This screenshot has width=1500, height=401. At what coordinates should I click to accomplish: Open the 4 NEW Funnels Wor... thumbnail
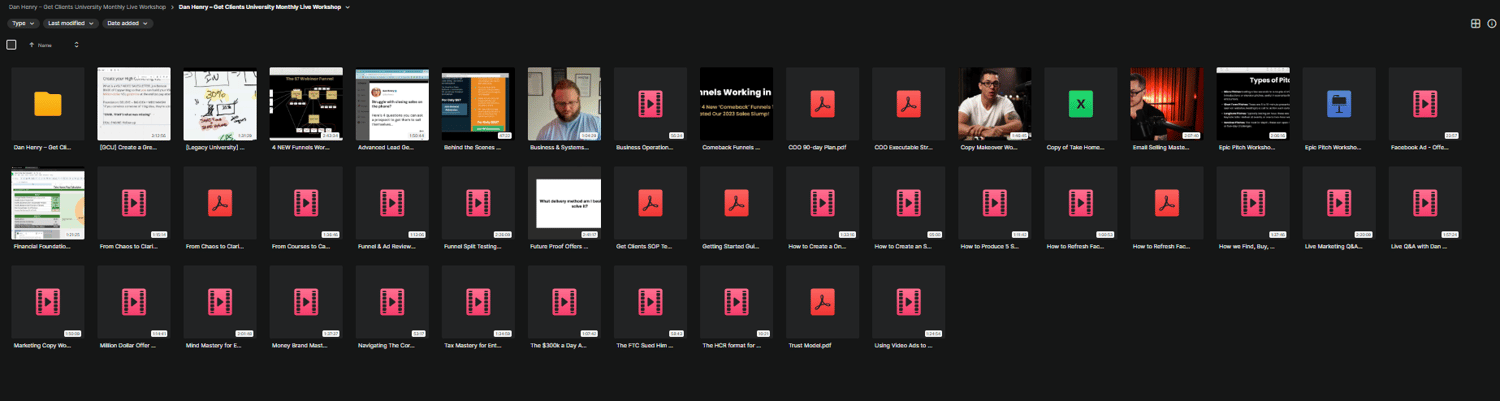tap(306, 104)
